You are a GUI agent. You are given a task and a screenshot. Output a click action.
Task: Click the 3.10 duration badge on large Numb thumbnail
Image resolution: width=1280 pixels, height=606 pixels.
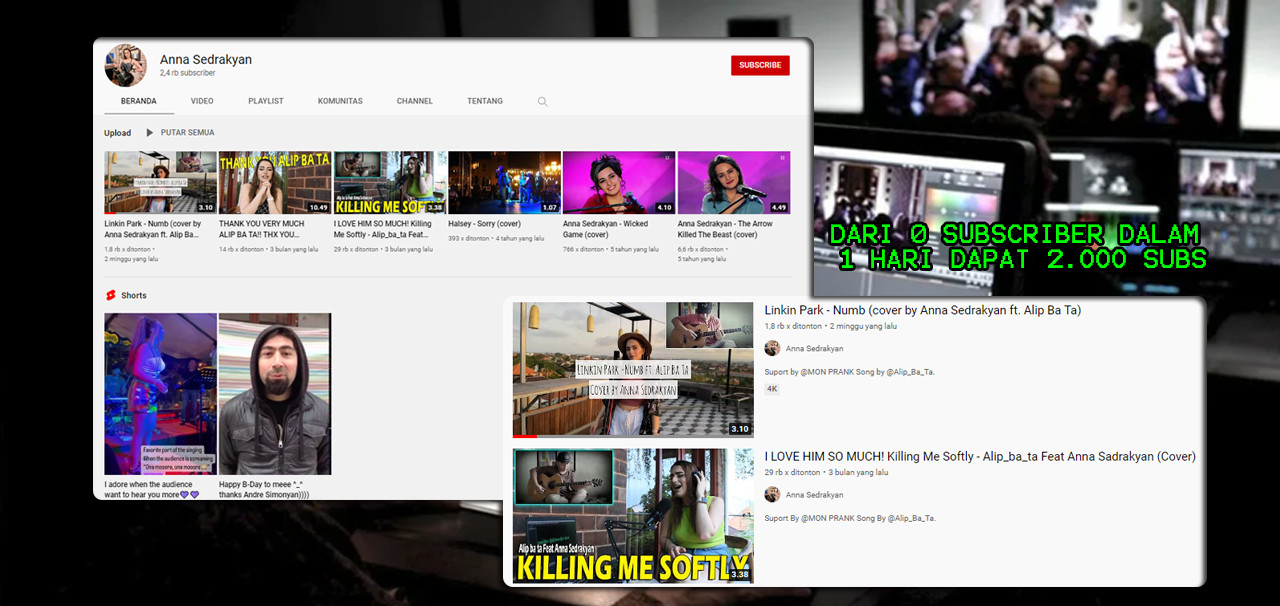click(739, 429)
